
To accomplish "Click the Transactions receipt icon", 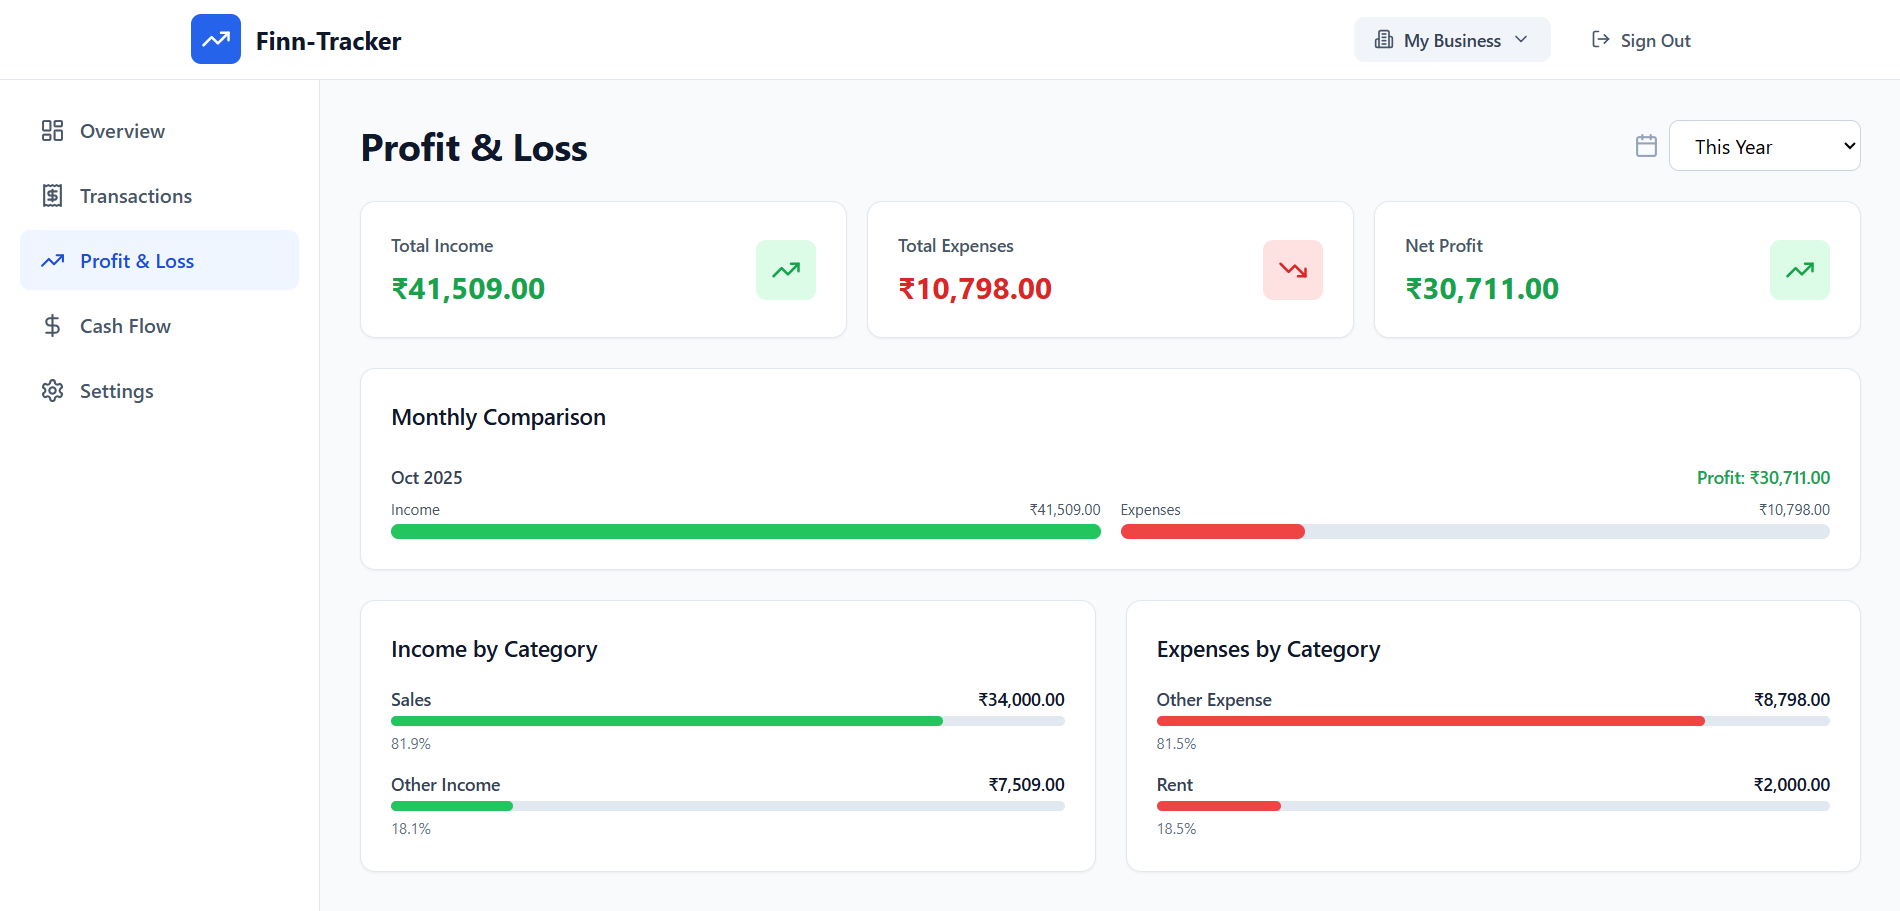I will point(52,196).
